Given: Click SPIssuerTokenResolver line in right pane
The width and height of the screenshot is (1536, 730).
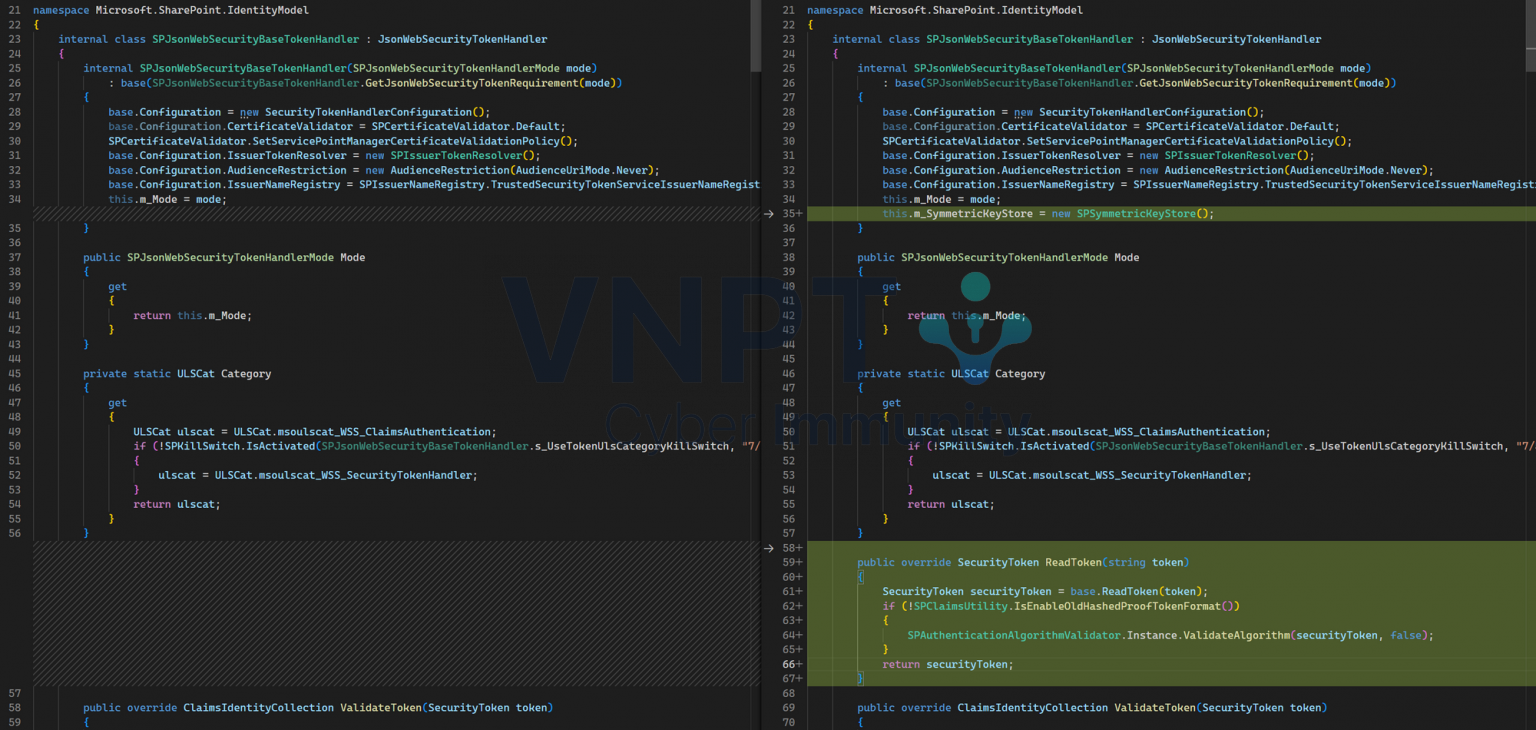Looking at the screenshot, I should click(x=1098, y=156).
